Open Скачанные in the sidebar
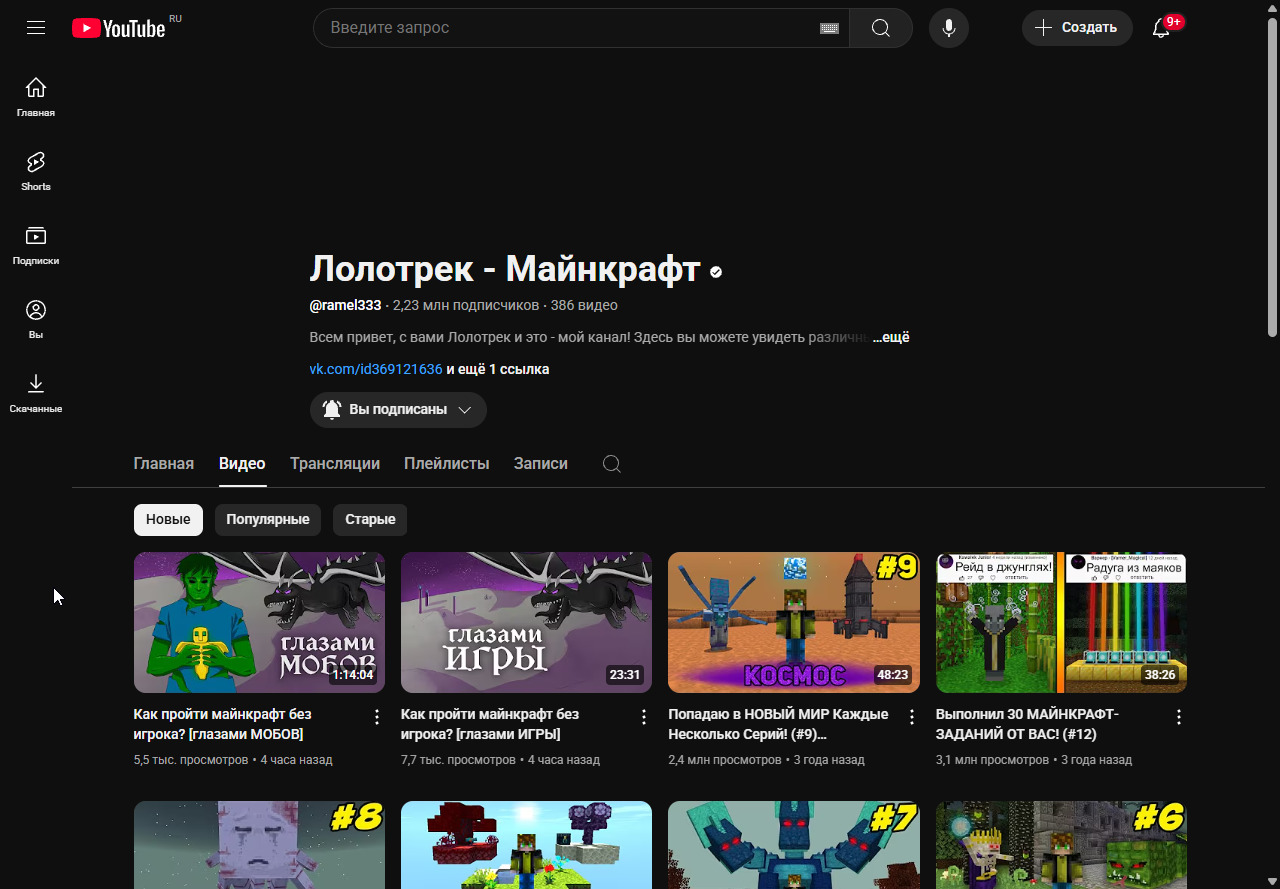The image size is (1280, 889). pyautogui.click(x=36, y=393)
